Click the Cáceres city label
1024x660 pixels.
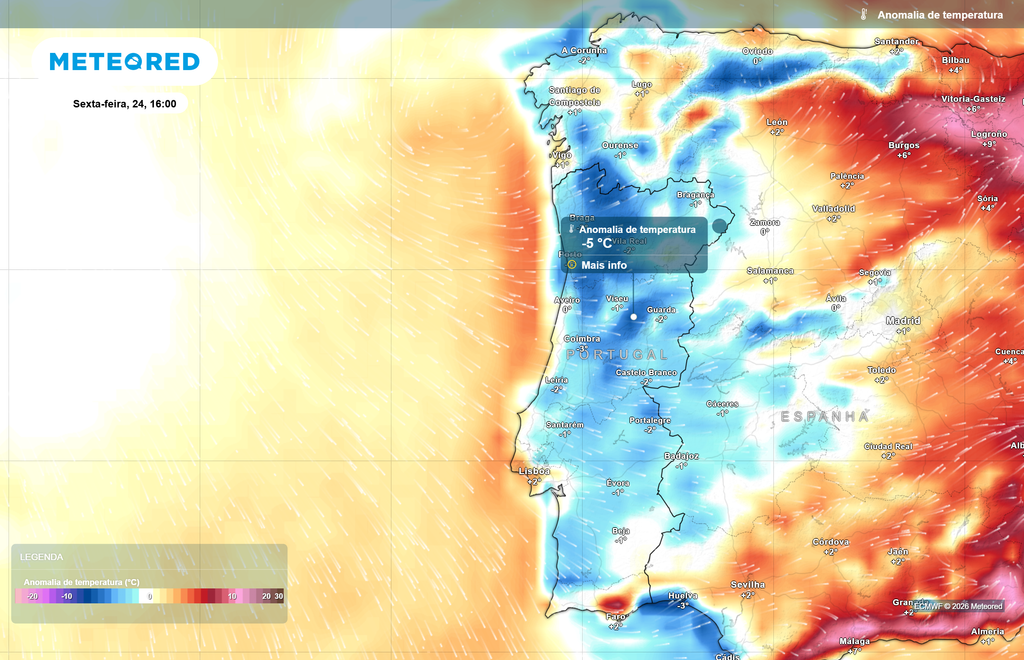point(722,404)
